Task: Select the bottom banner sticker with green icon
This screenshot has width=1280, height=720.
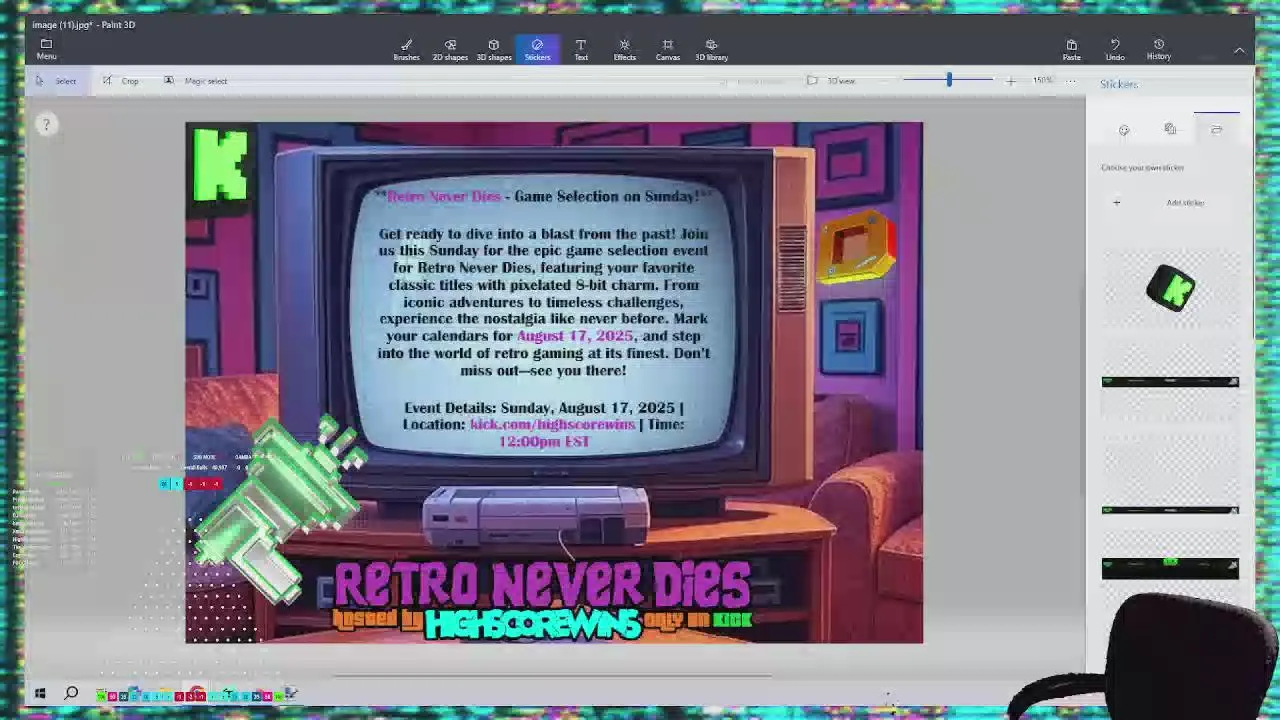Action: click(1170, 568)
